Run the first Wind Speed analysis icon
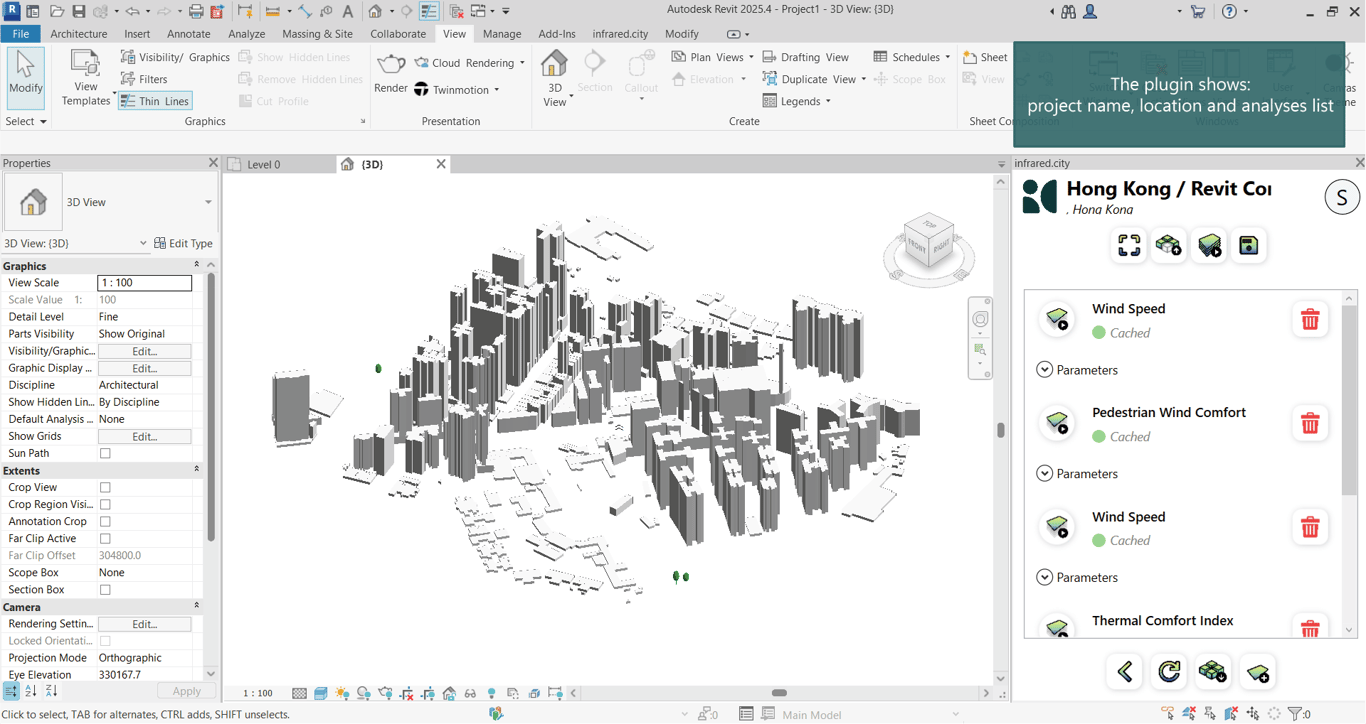Image resolution: width=1366 pixels, height=724 pixels. coord(1057,320)
